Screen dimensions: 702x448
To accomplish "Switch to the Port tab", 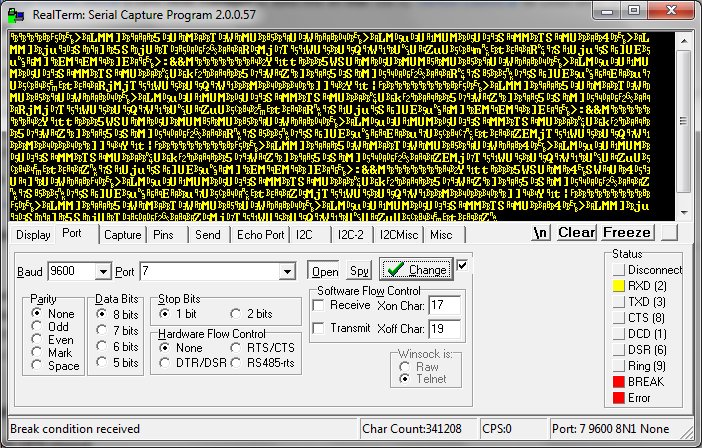I will (72, 233).
